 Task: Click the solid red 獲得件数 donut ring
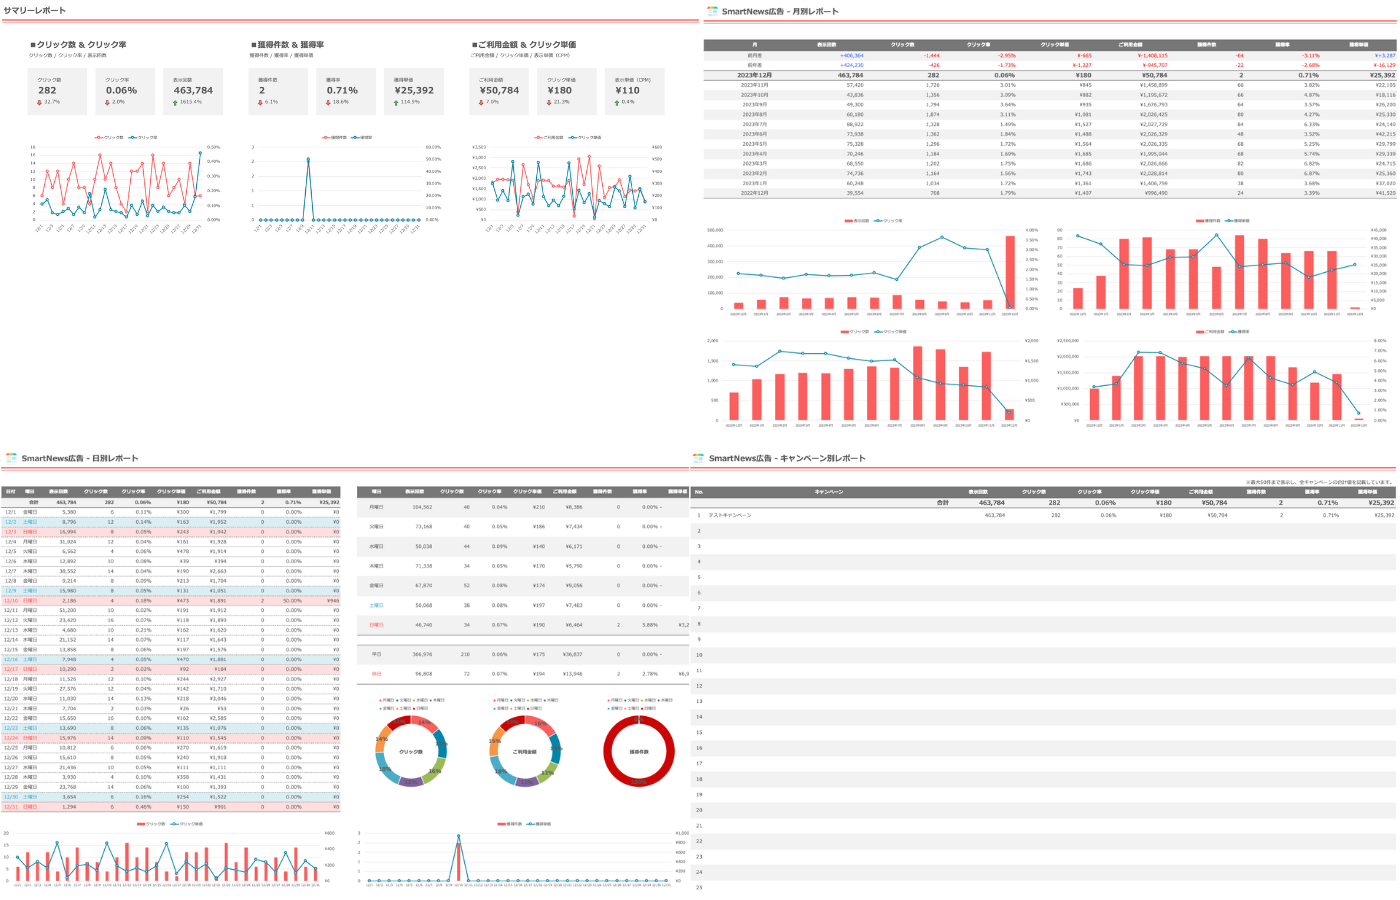point(639,751)
